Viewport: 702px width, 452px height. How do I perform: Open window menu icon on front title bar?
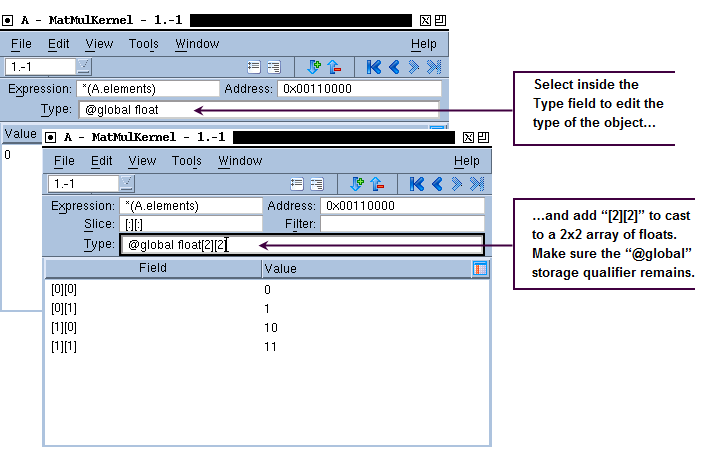(51, 138)
